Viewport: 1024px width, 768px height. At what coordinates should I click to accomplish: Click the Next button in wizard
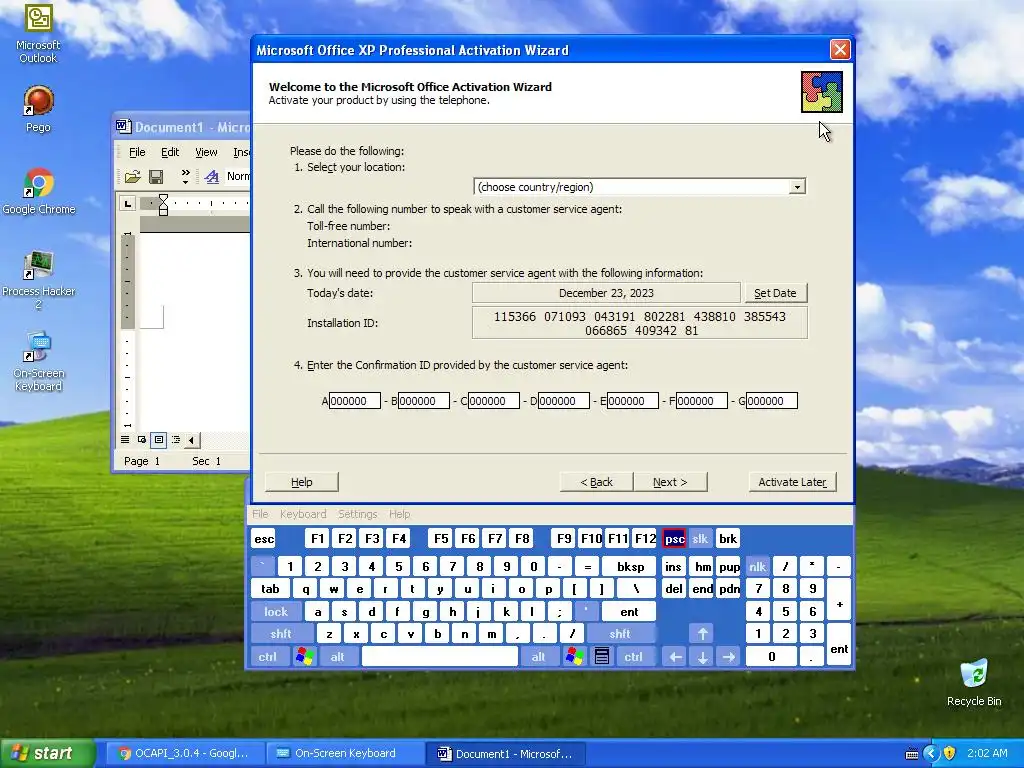pos(670,482)
